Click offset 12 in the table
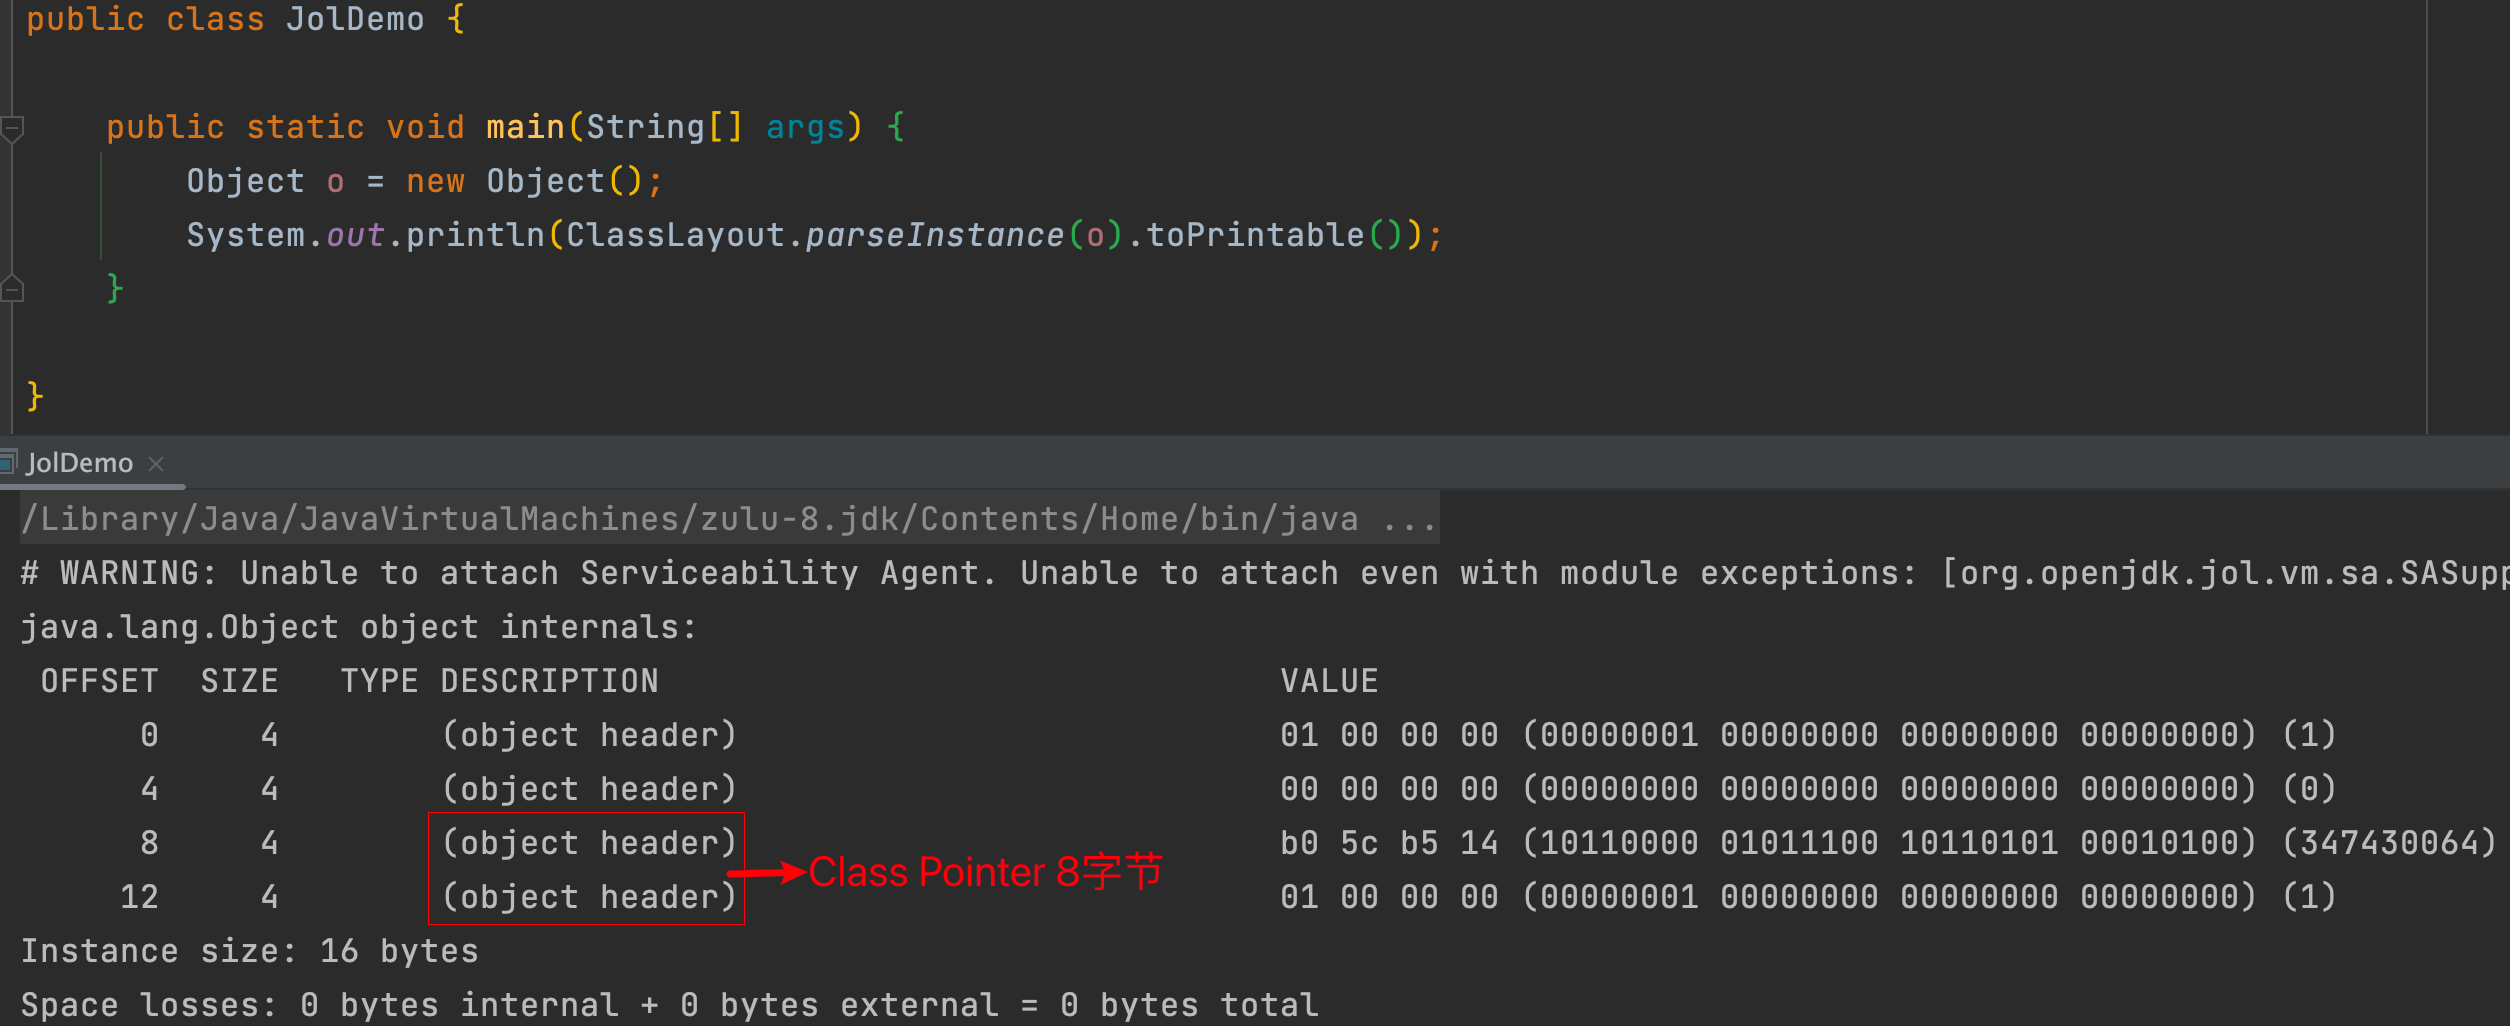The height and width of the screenshot is (1026, 2510). click(139, 897)
